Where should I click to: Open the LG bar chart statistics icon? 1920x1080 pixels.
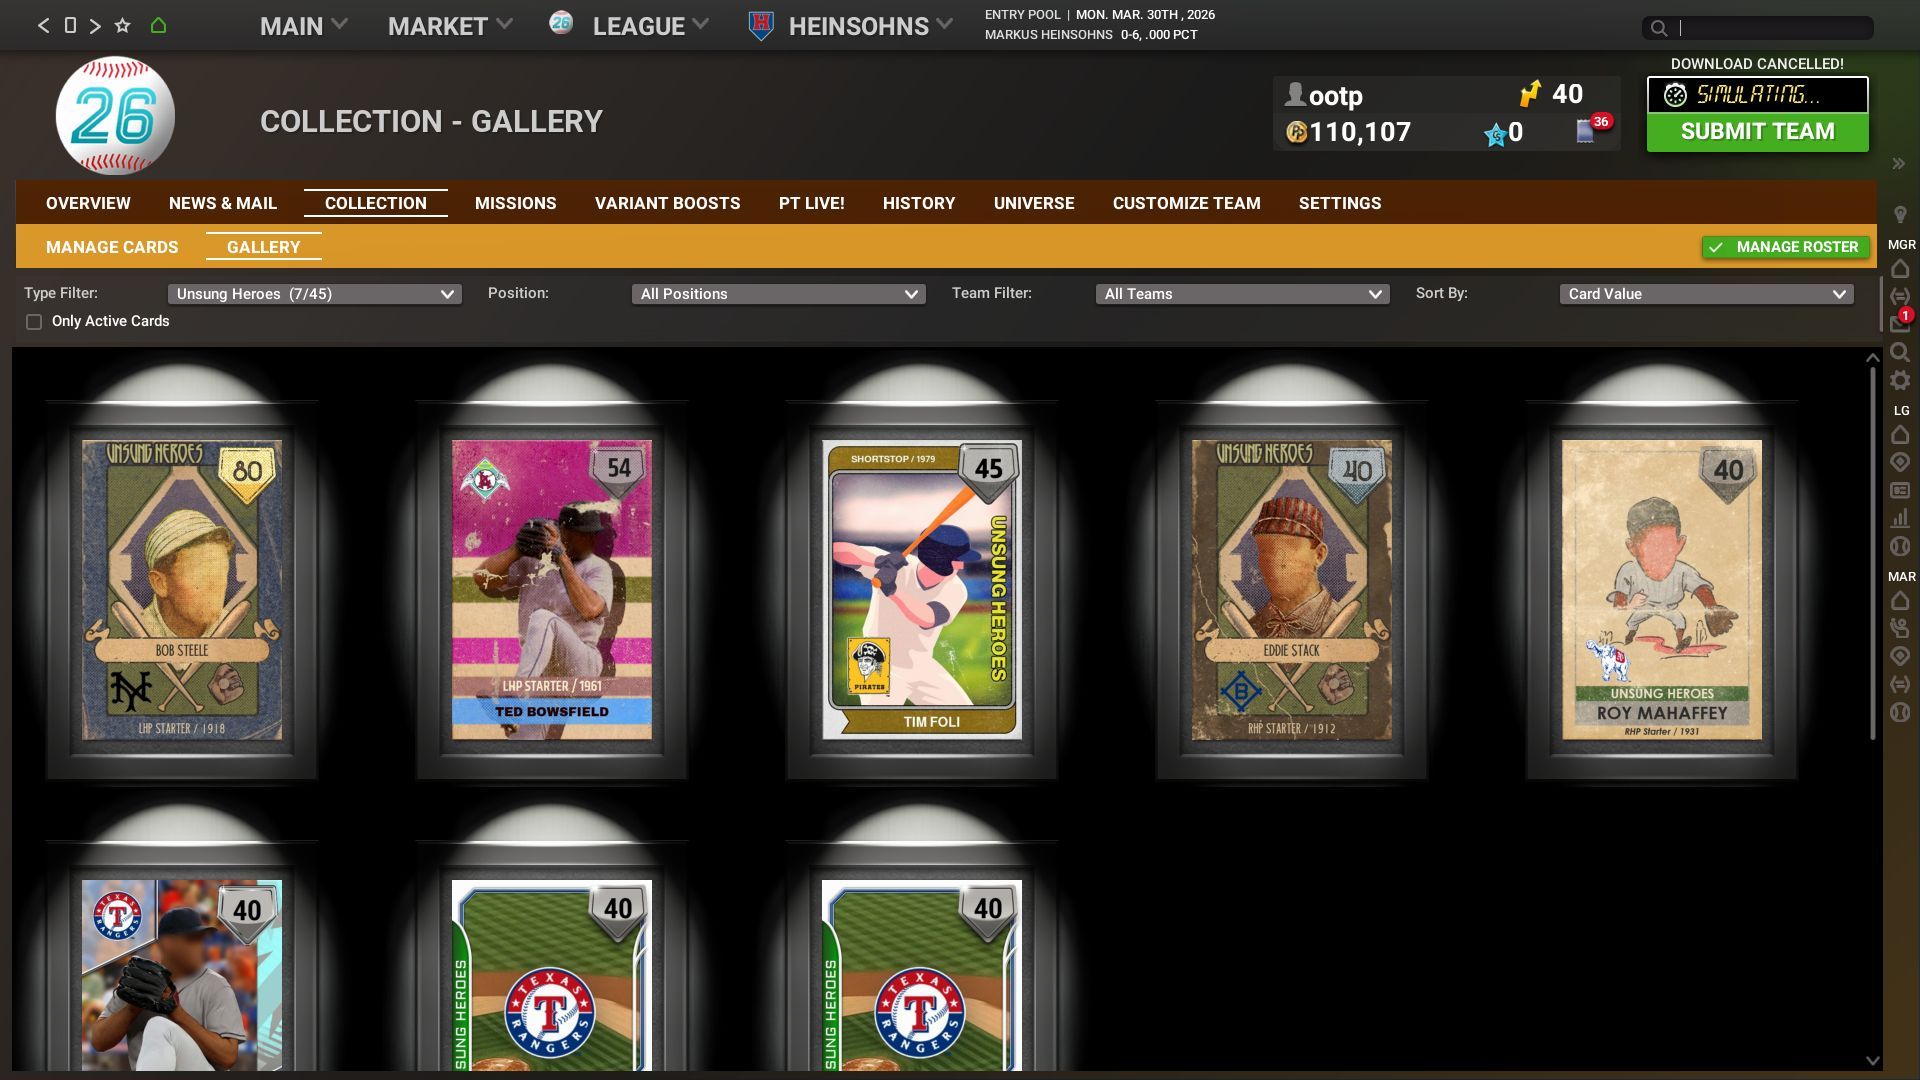pyautogui.click(x=1900, y=518)
